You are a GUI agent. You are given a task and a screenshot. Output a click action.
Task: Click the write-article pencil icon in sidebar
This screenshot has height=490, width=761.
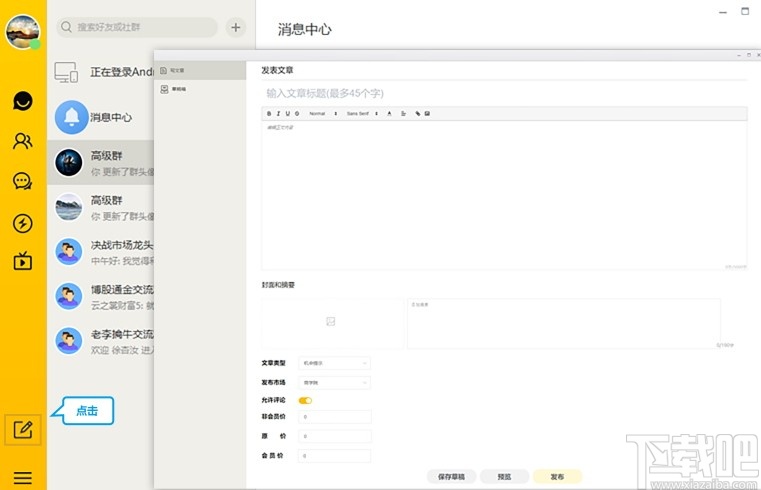point(23,430)
